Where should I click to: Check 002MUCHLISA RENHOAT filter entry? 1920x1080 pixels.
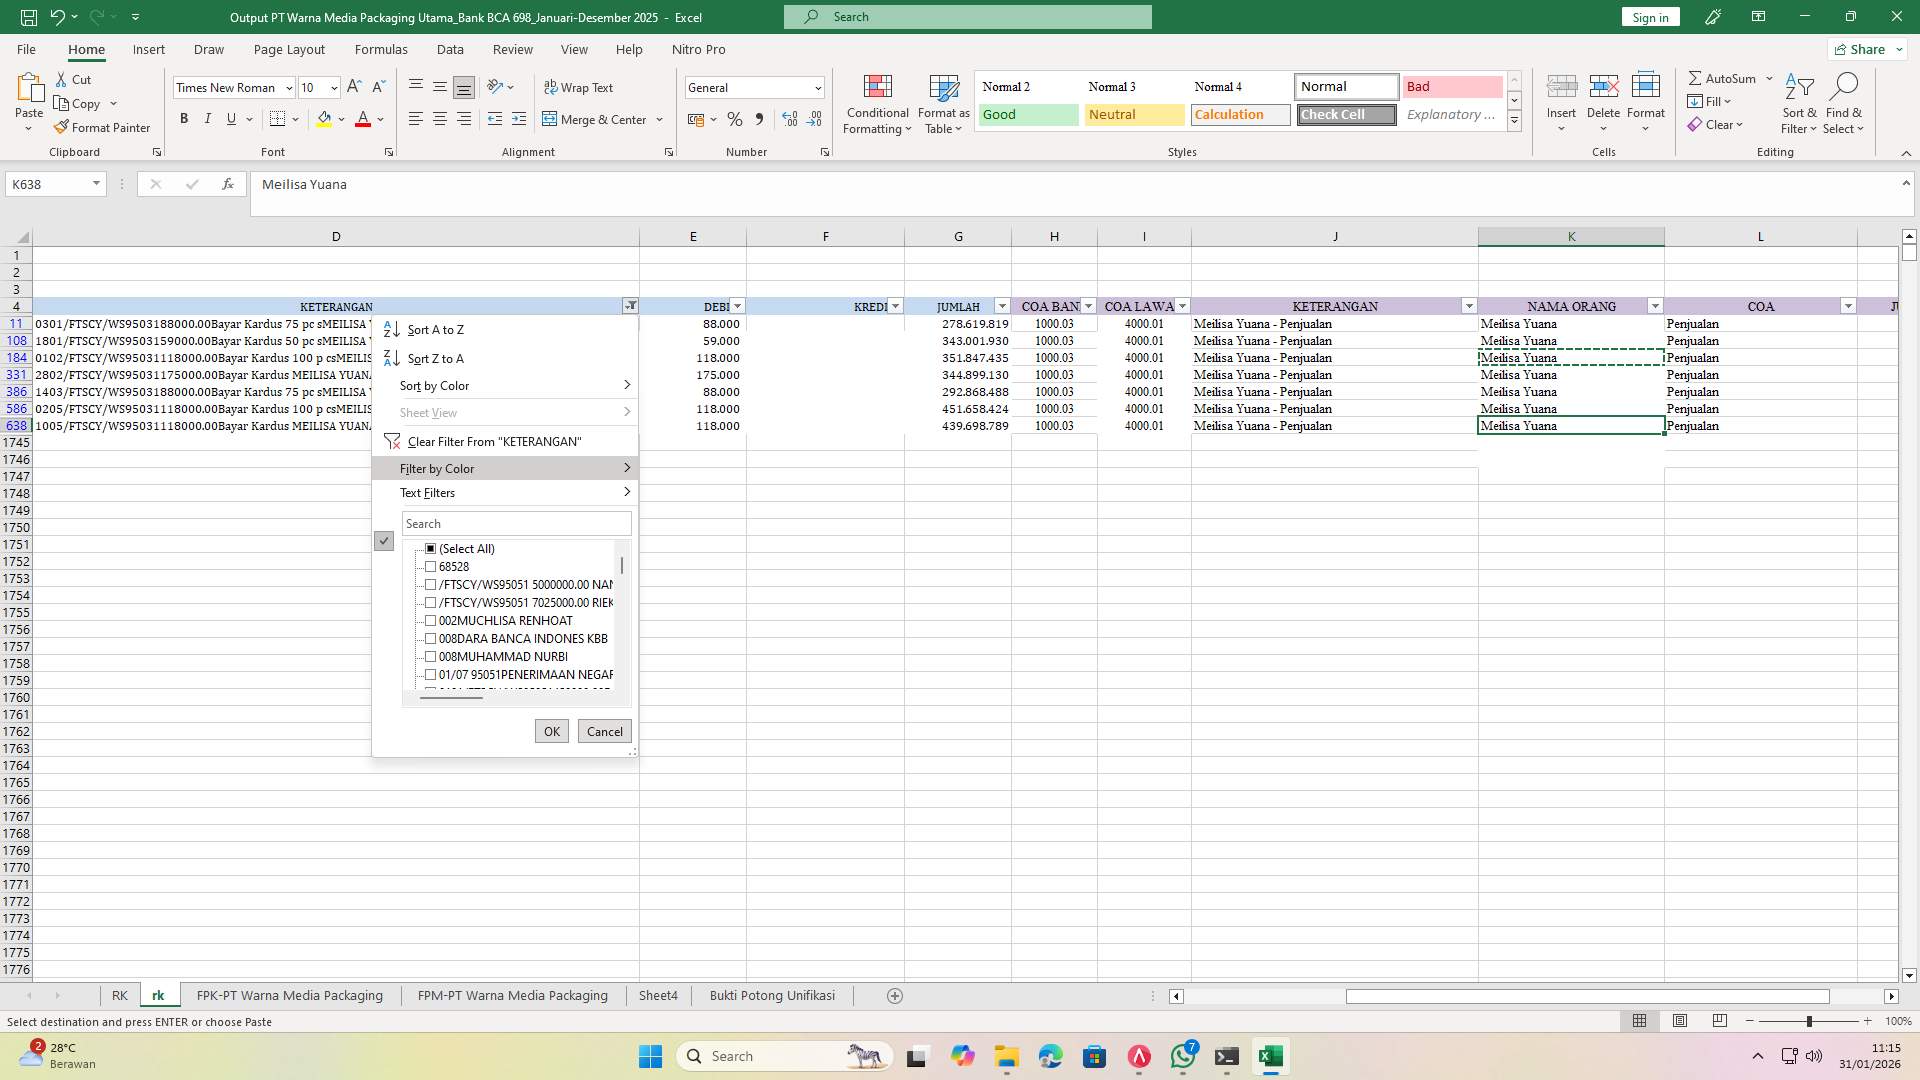click(430, 620)
